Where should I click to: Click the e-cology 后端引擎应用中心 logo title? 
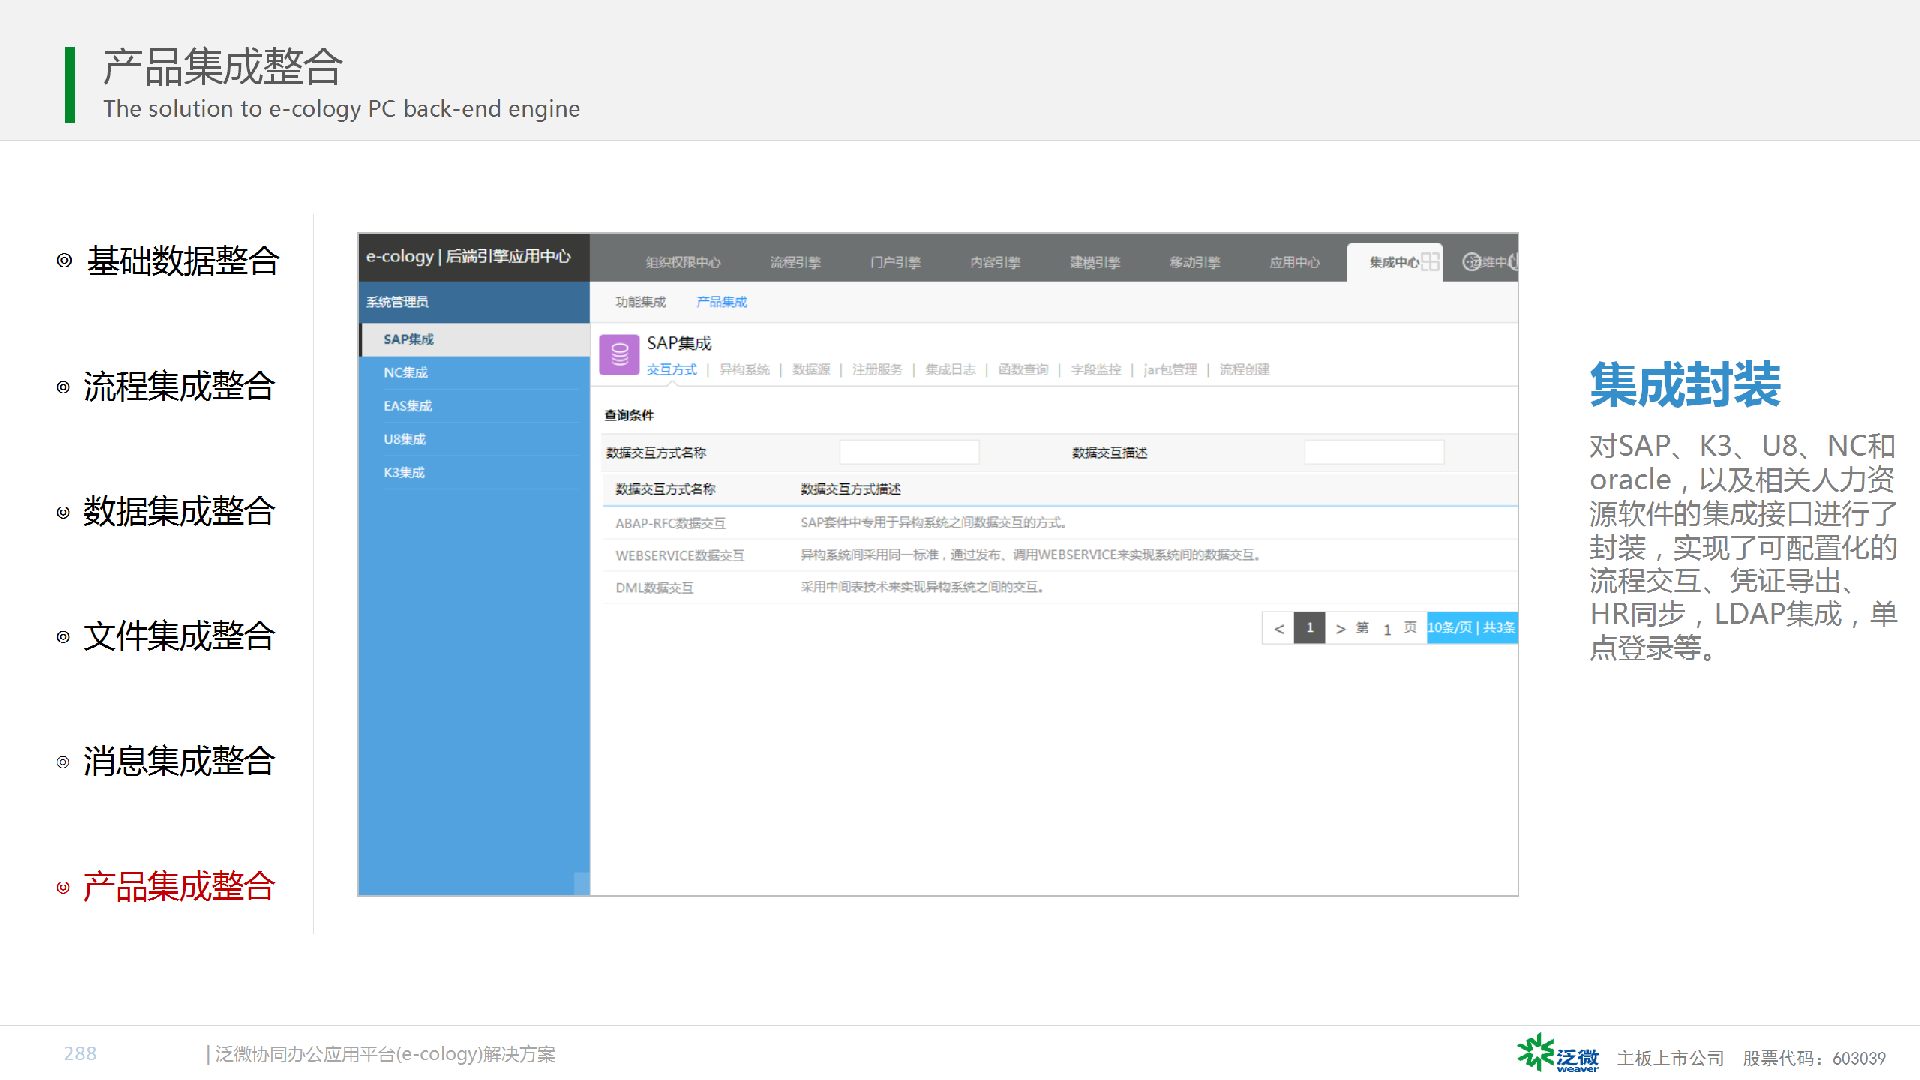(469, 257)
